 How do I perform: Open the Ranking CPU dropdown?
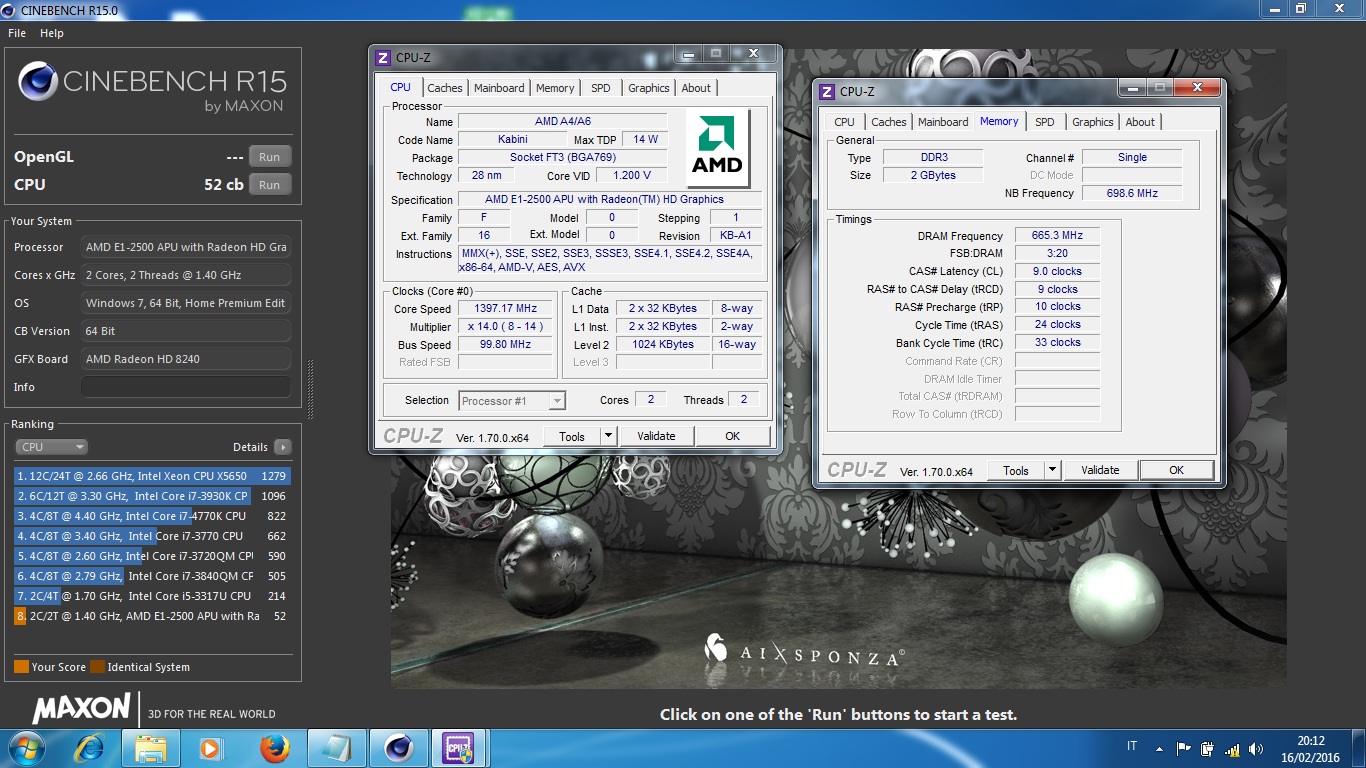pyautogui.click(x=51, y=447)
